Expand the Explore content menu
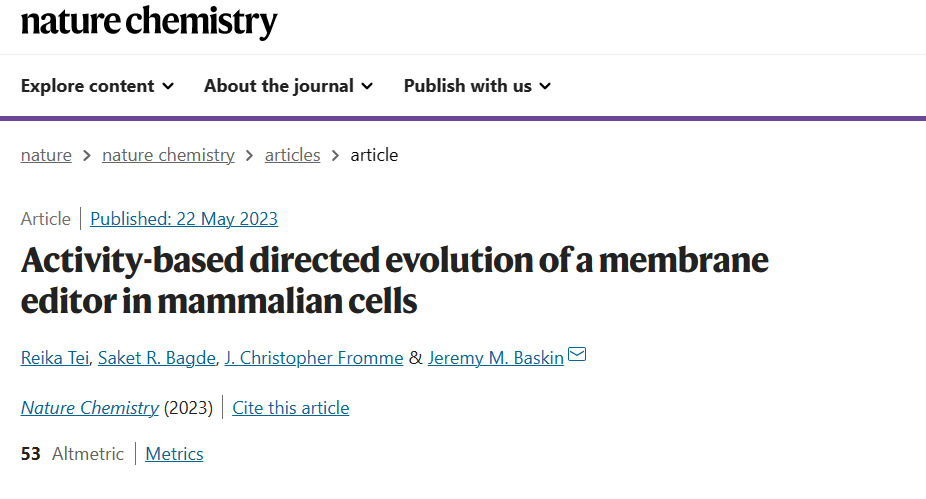The width and height of the screenshot is (926, 499). click(97, 86)
